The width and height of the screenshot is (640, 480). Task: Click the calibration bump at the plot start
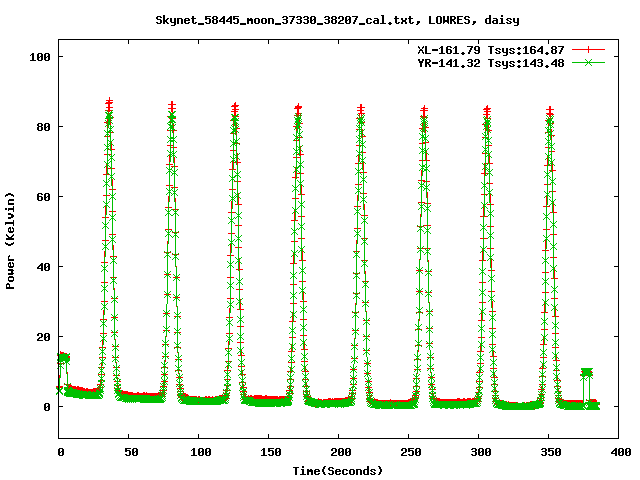[x=63, y=358]
